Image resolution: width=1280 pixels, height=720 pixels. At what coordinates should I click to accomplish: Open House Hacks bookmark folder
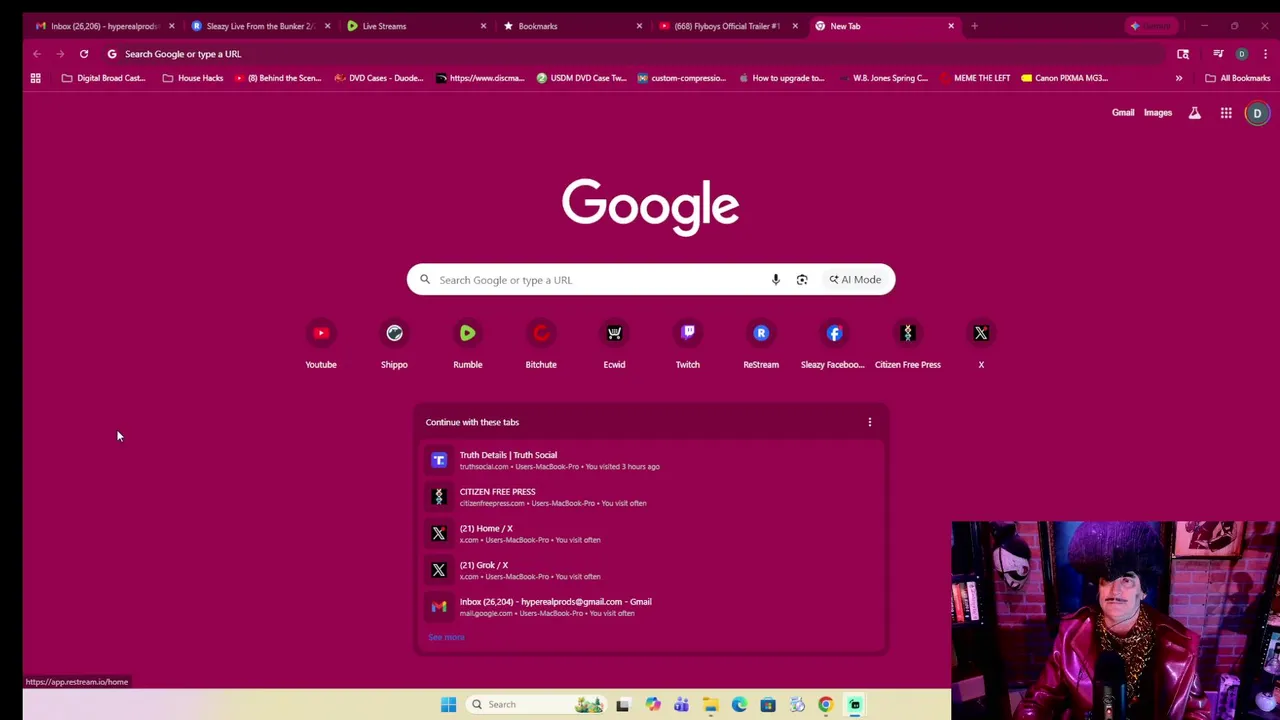click(192, 78)
